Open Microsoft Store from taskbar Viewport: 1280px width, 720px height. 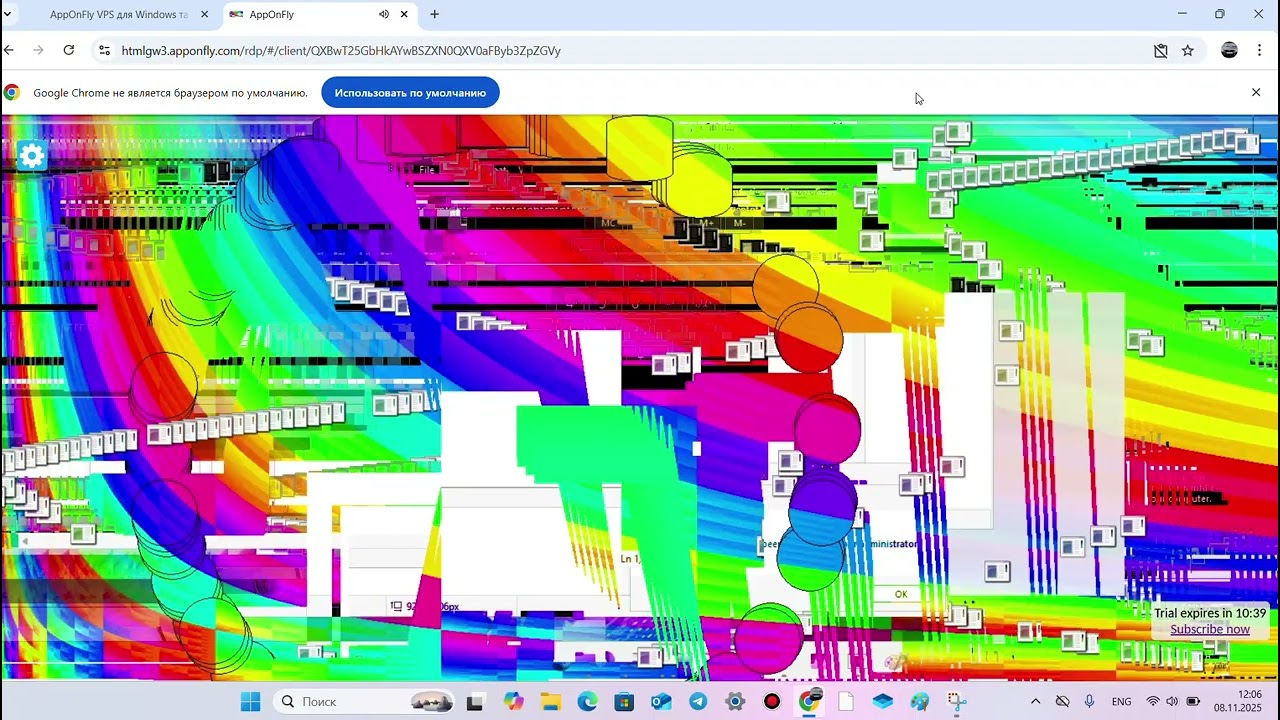tap(624, 702)
